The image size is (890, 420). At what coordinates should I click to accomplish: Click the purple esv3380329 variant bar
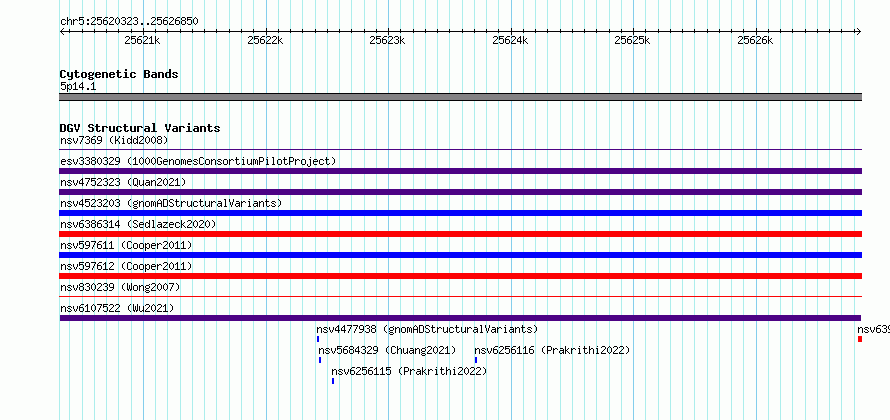pyautogui.click(x=461, y=171)
